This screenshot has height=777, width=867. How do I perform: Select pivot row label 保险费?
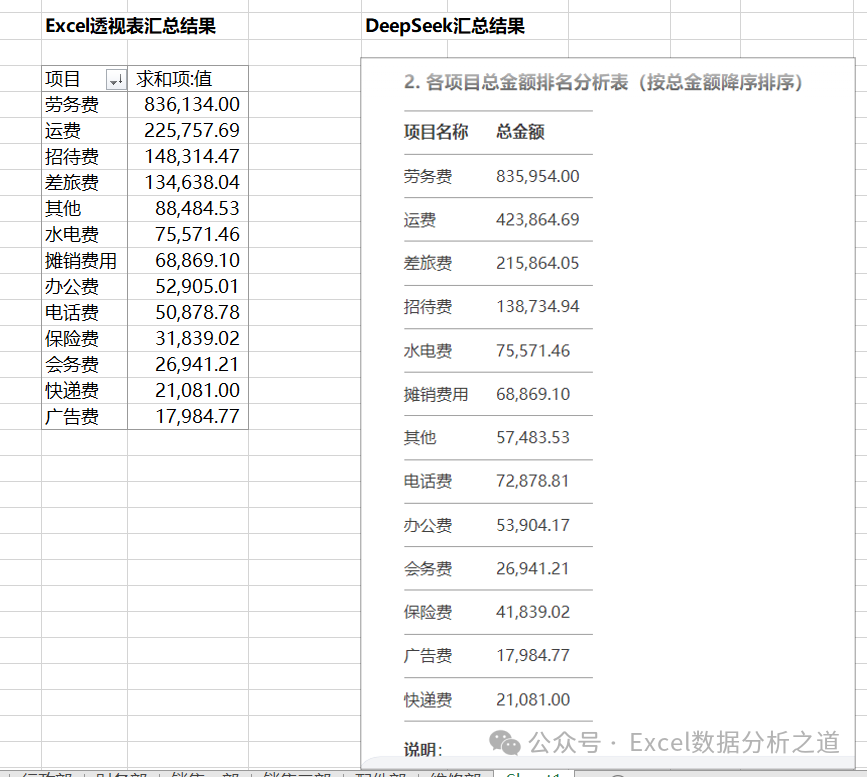point(85,338)
